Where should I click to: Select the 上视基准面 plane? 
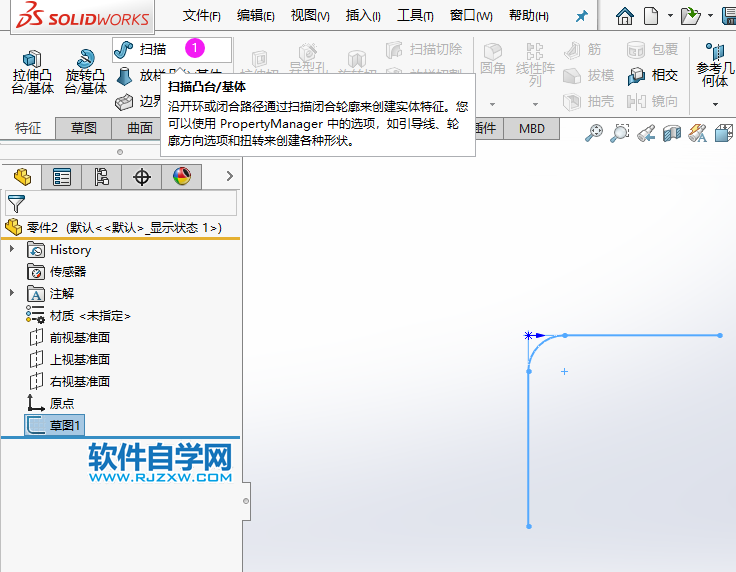pos(69,359)
